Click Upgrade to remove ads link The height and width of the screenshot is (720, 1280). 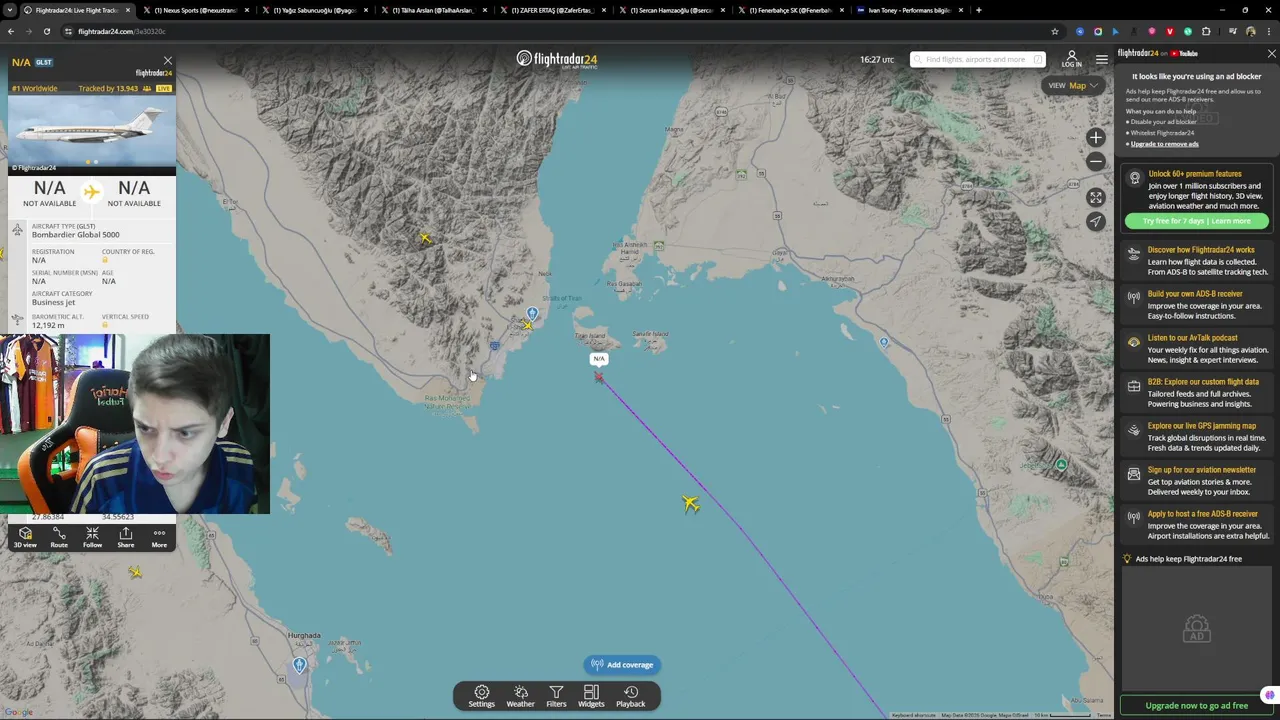click(1164, 144)
